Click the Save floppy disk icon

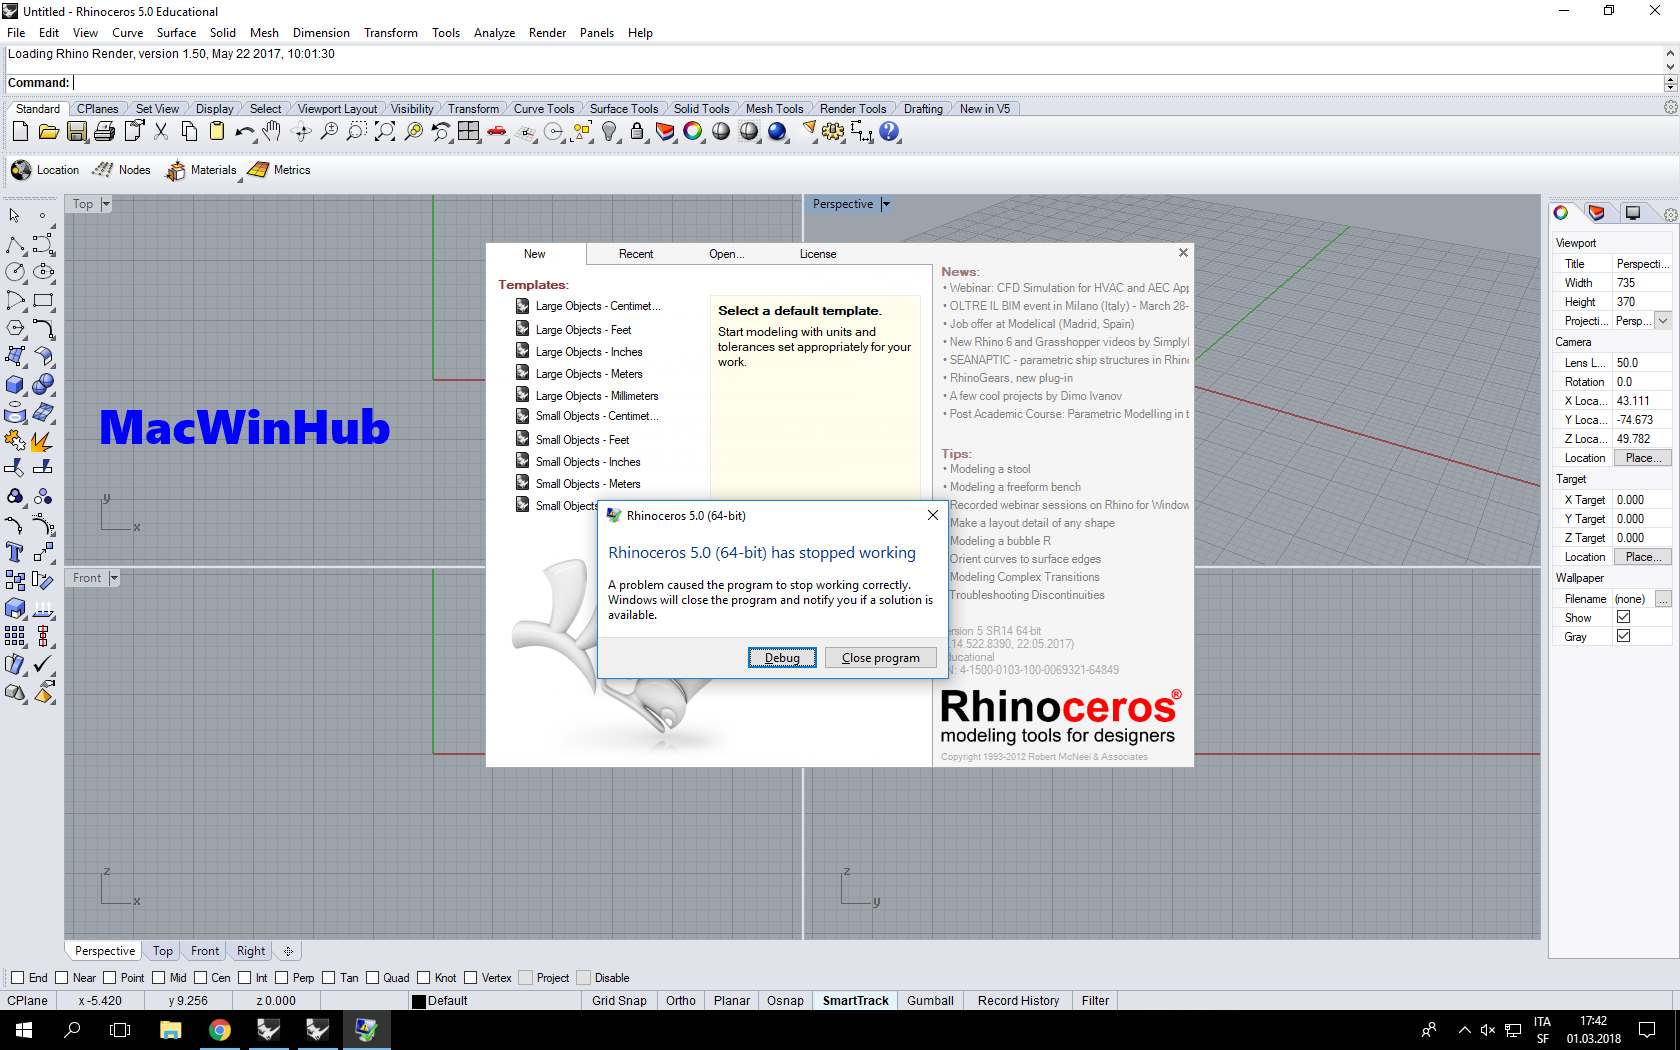[77, 131]
